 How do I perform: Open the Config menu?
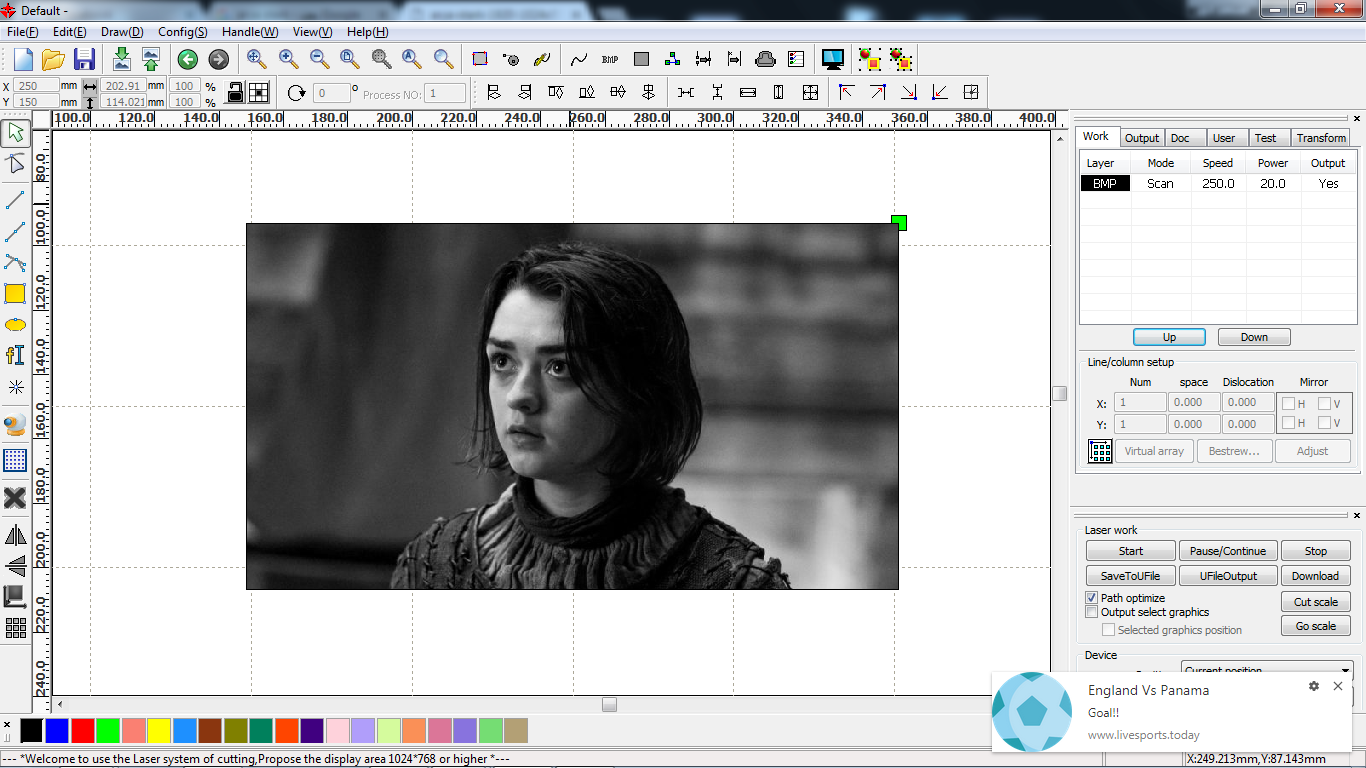tap(183, 32)
